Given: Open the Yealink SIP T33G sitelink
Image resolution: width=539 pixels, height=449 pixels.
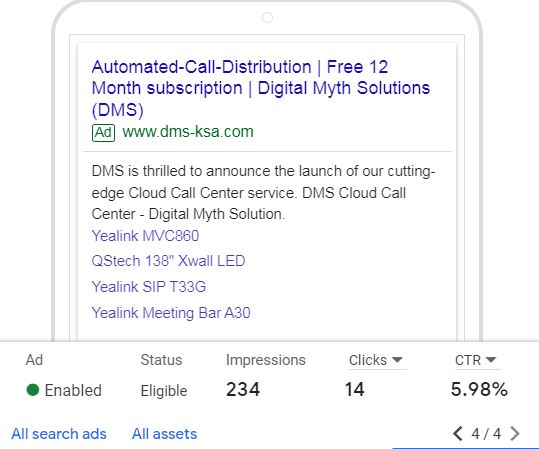Looking at the screenshot, I should click(148, 287).
